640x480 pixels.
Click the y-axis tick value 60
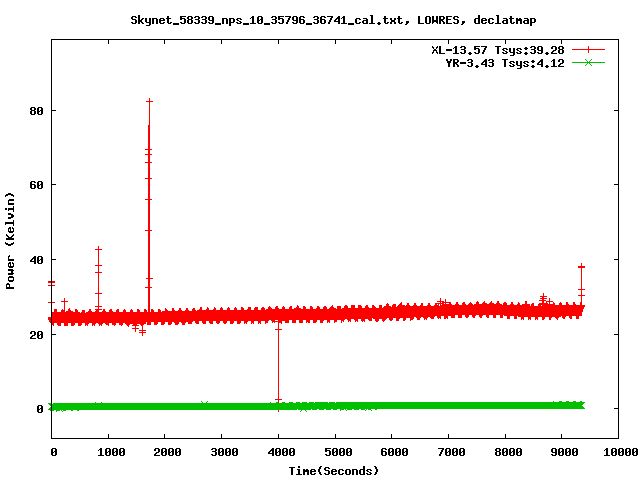coord(37,185)
